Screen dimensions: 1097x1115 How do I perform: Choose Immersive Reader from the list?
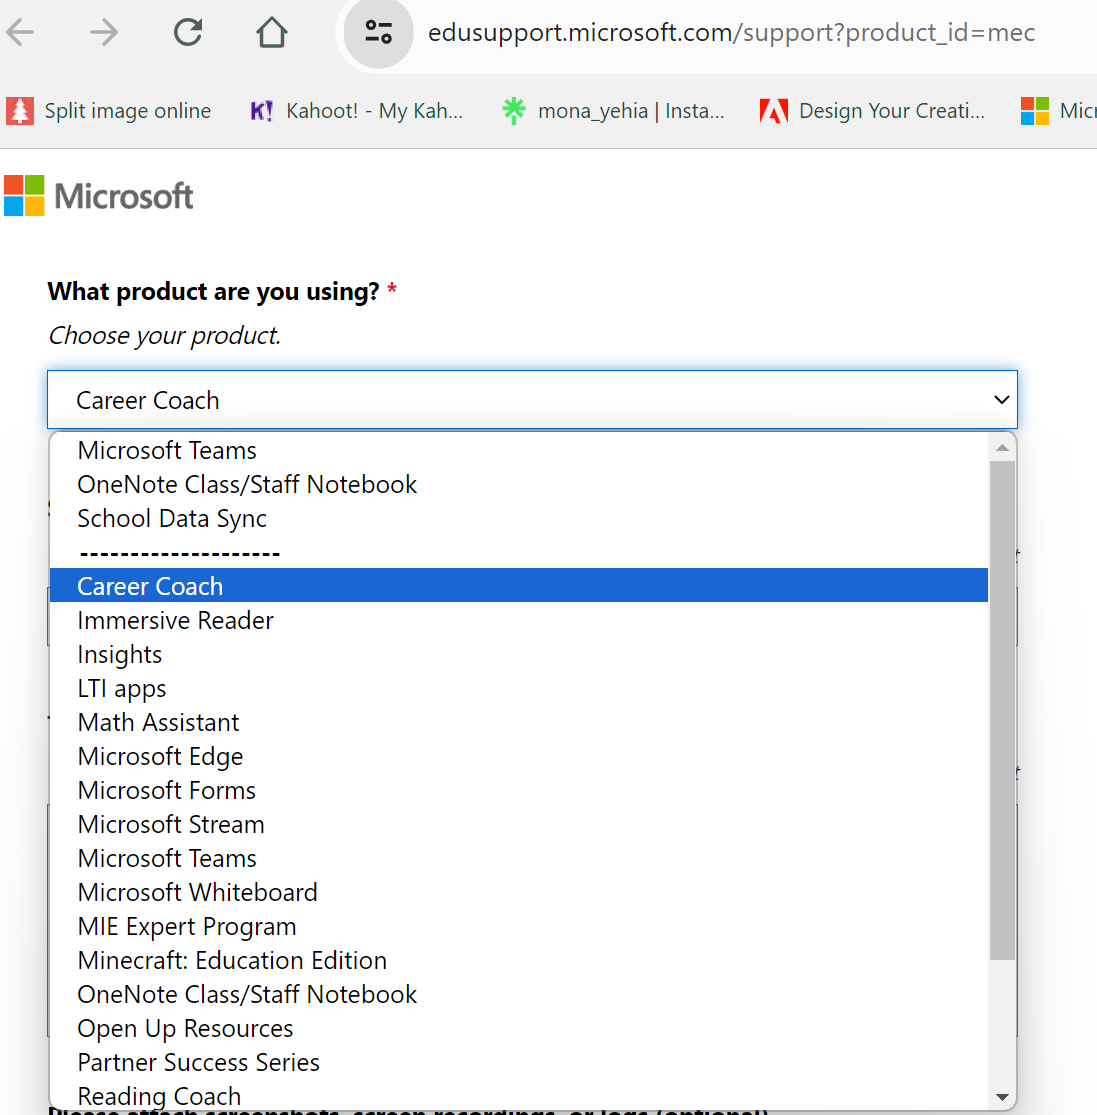tap(519, 620)
